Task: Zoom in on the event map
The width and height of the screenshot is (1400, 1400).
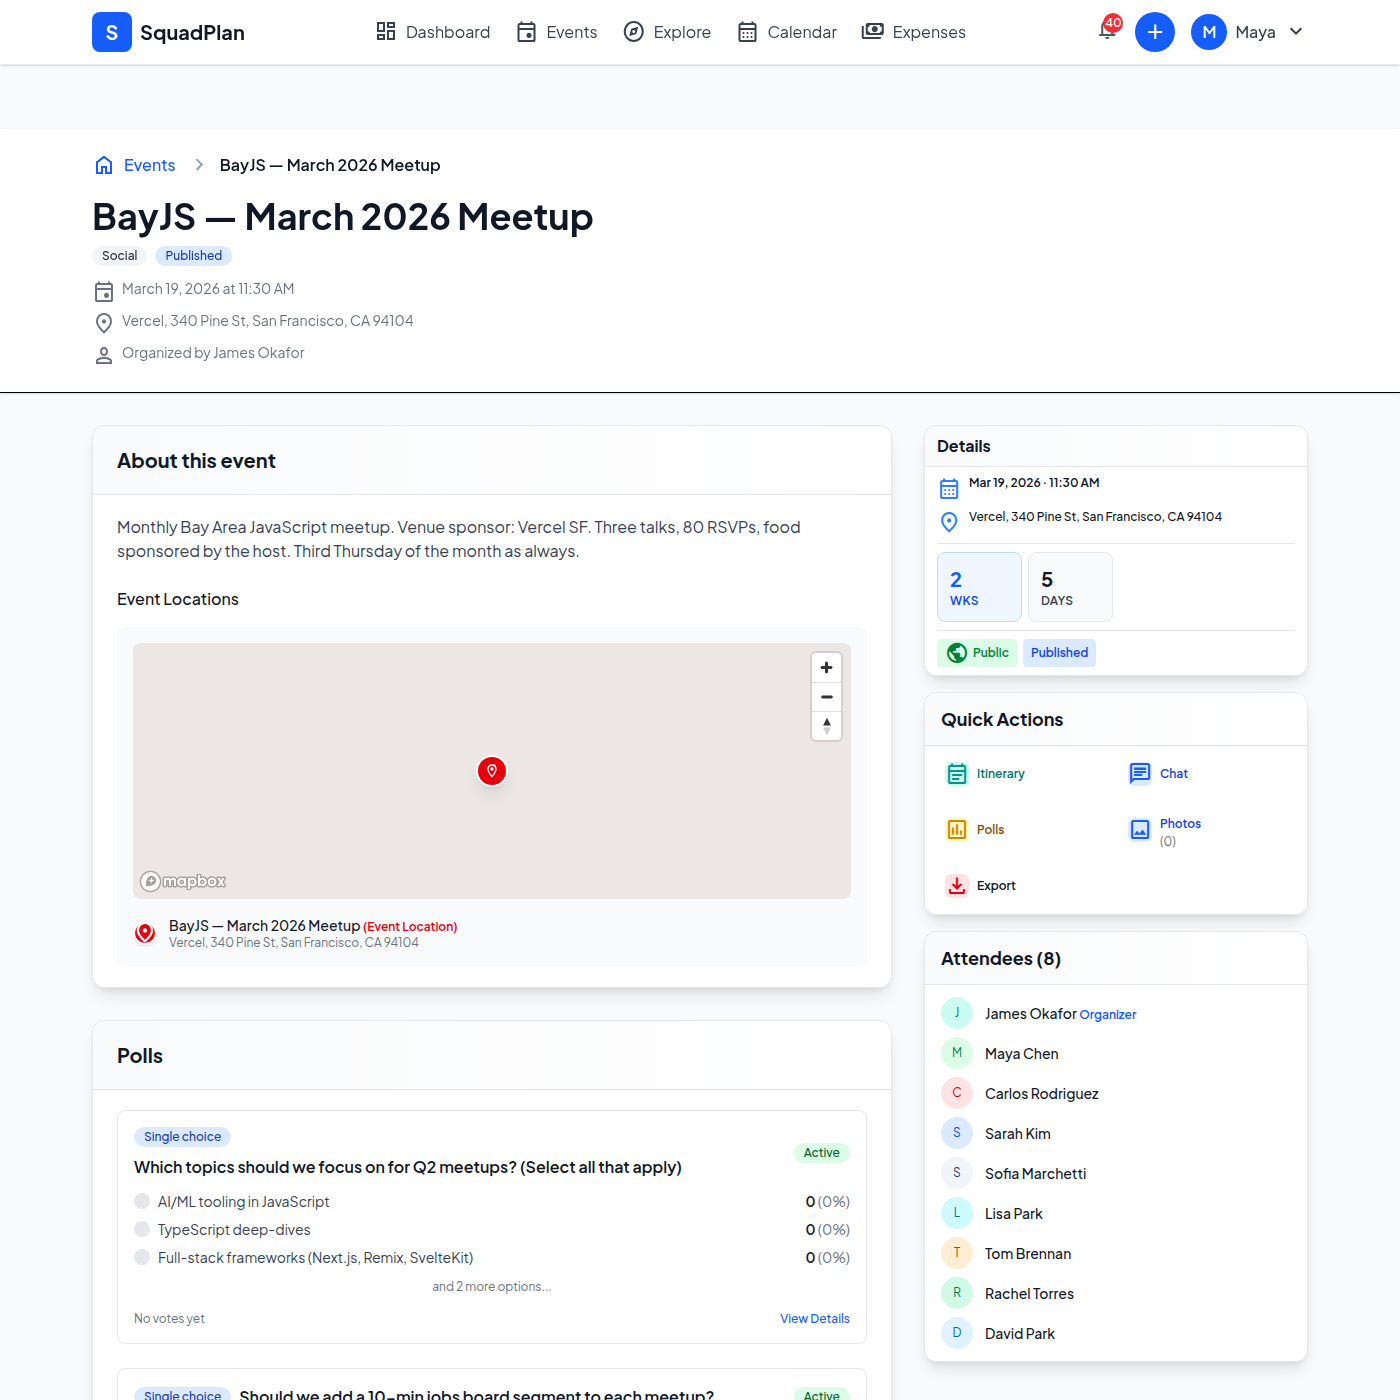Action: tap(826, 667)
